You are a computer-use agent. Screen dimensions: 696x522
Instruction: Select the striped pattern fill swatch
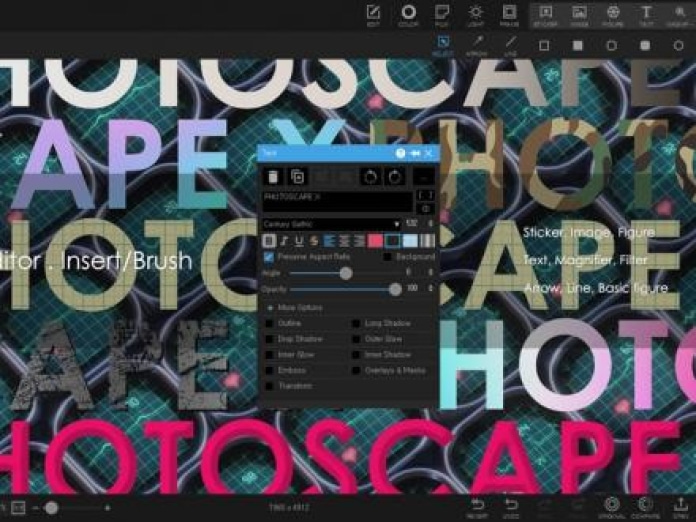pos(427,241)
